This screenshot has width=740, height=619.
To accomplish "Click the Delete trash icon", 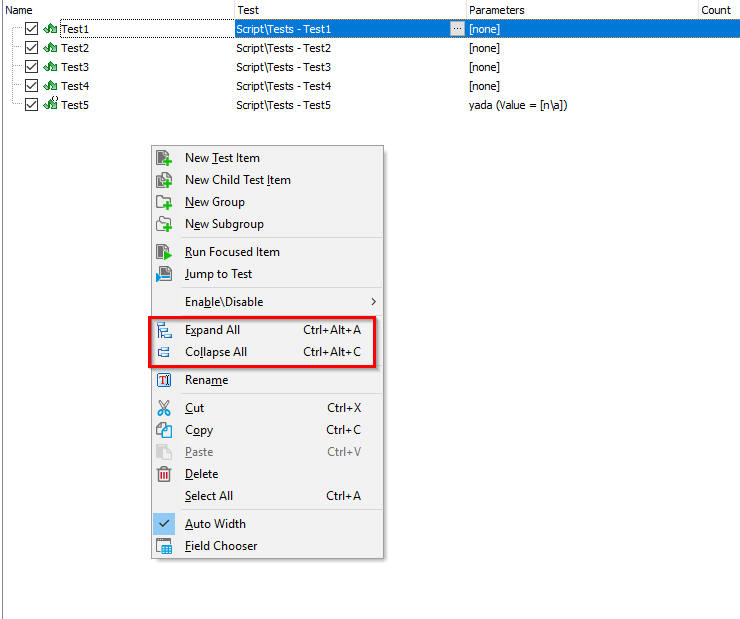I will tap(164, 474).
